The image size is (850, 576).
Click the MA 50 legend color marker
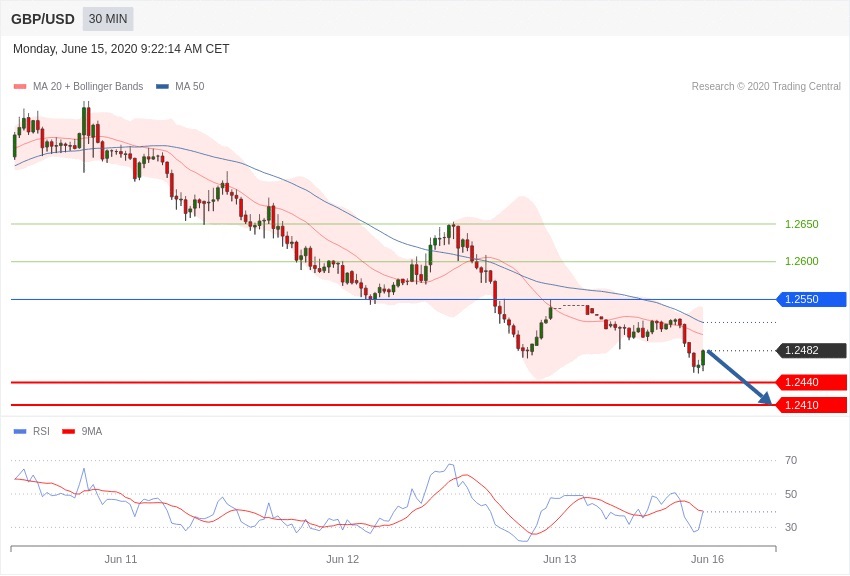[162, 87]
